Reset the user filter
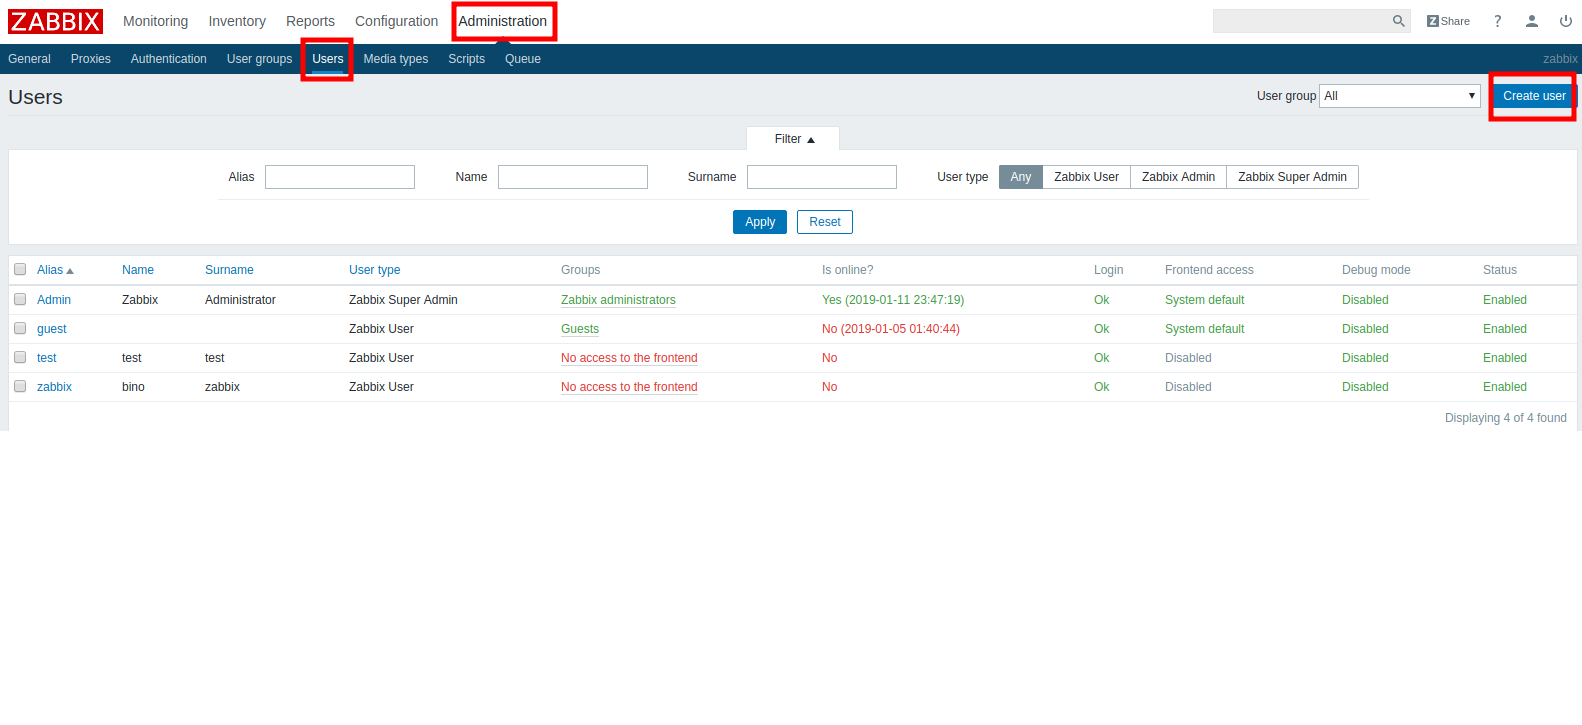 tap(825, 222)
